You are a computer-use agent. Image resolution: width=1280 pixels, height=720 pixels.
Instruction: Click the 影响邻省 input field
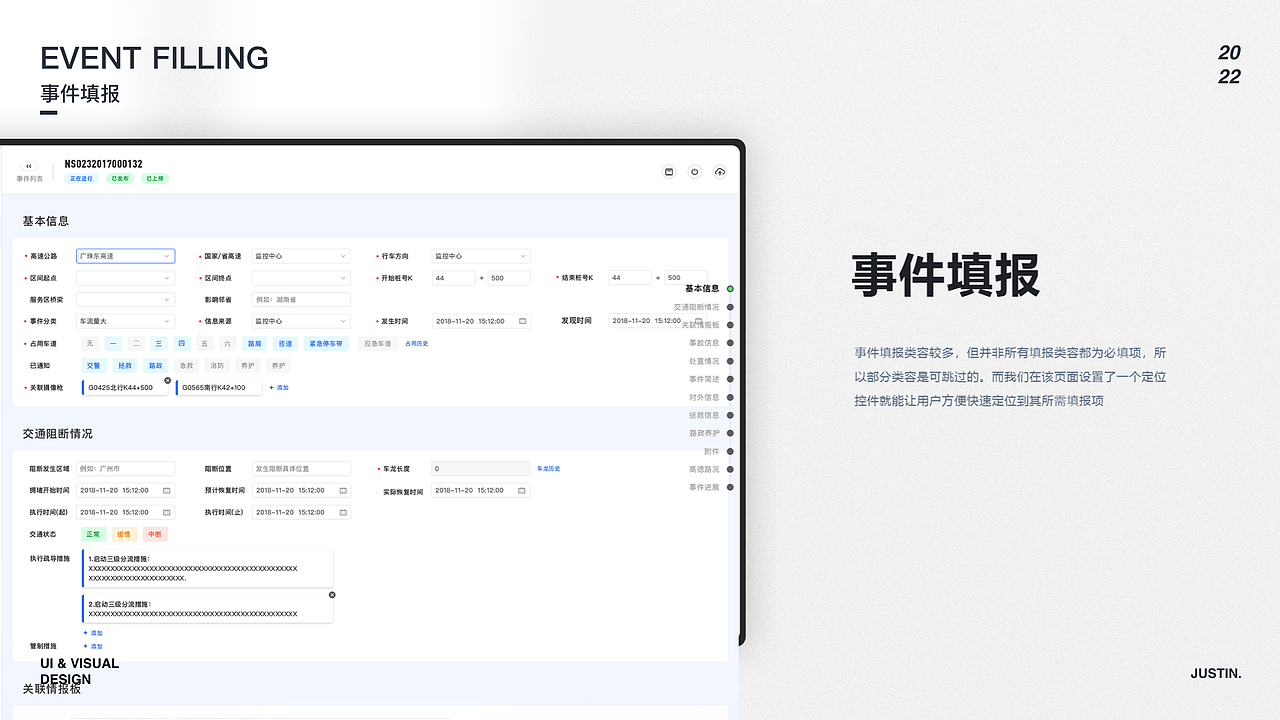301,299
